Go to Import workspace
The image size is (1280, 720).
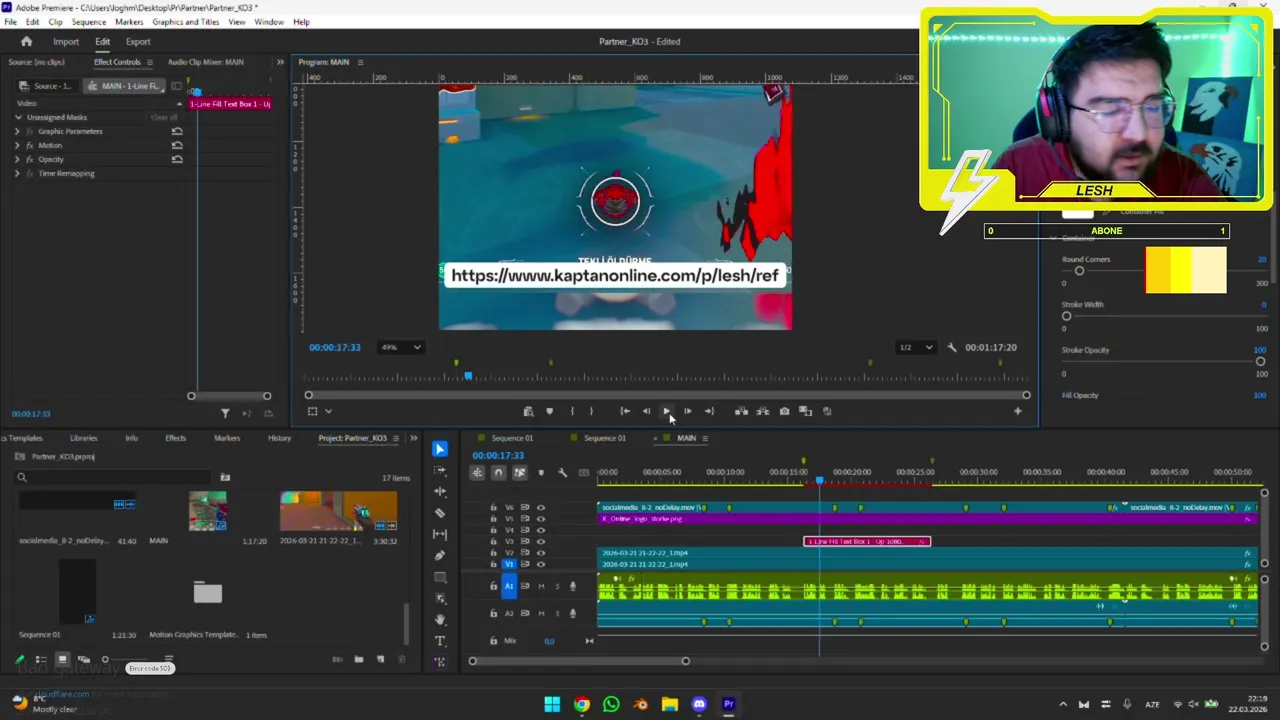pos(66,41)
